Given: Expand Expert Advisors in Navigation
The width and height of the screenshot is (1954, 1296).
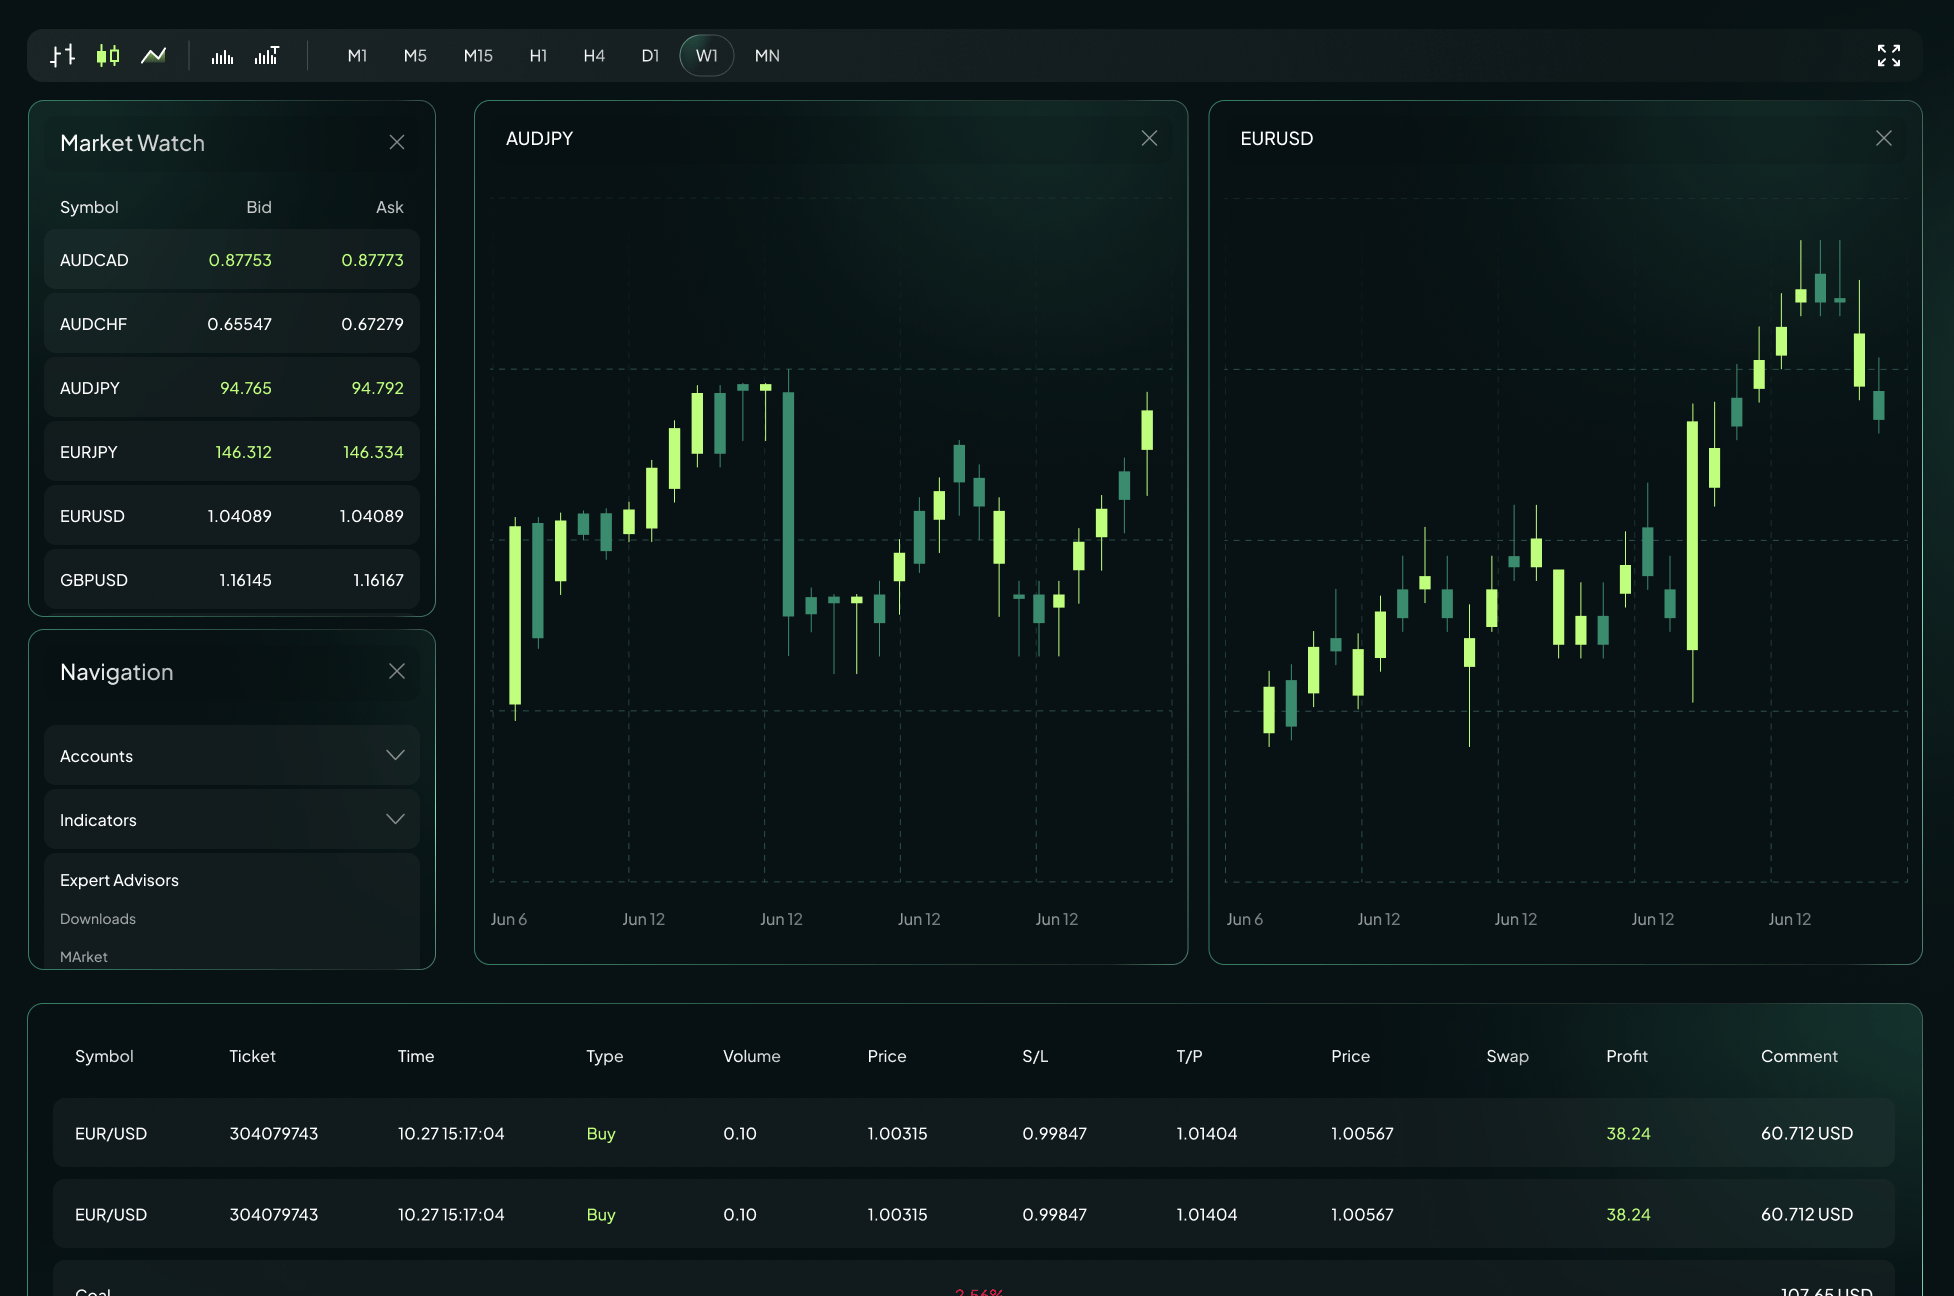Looking at the screenshot, I should [x=119, y=880].
